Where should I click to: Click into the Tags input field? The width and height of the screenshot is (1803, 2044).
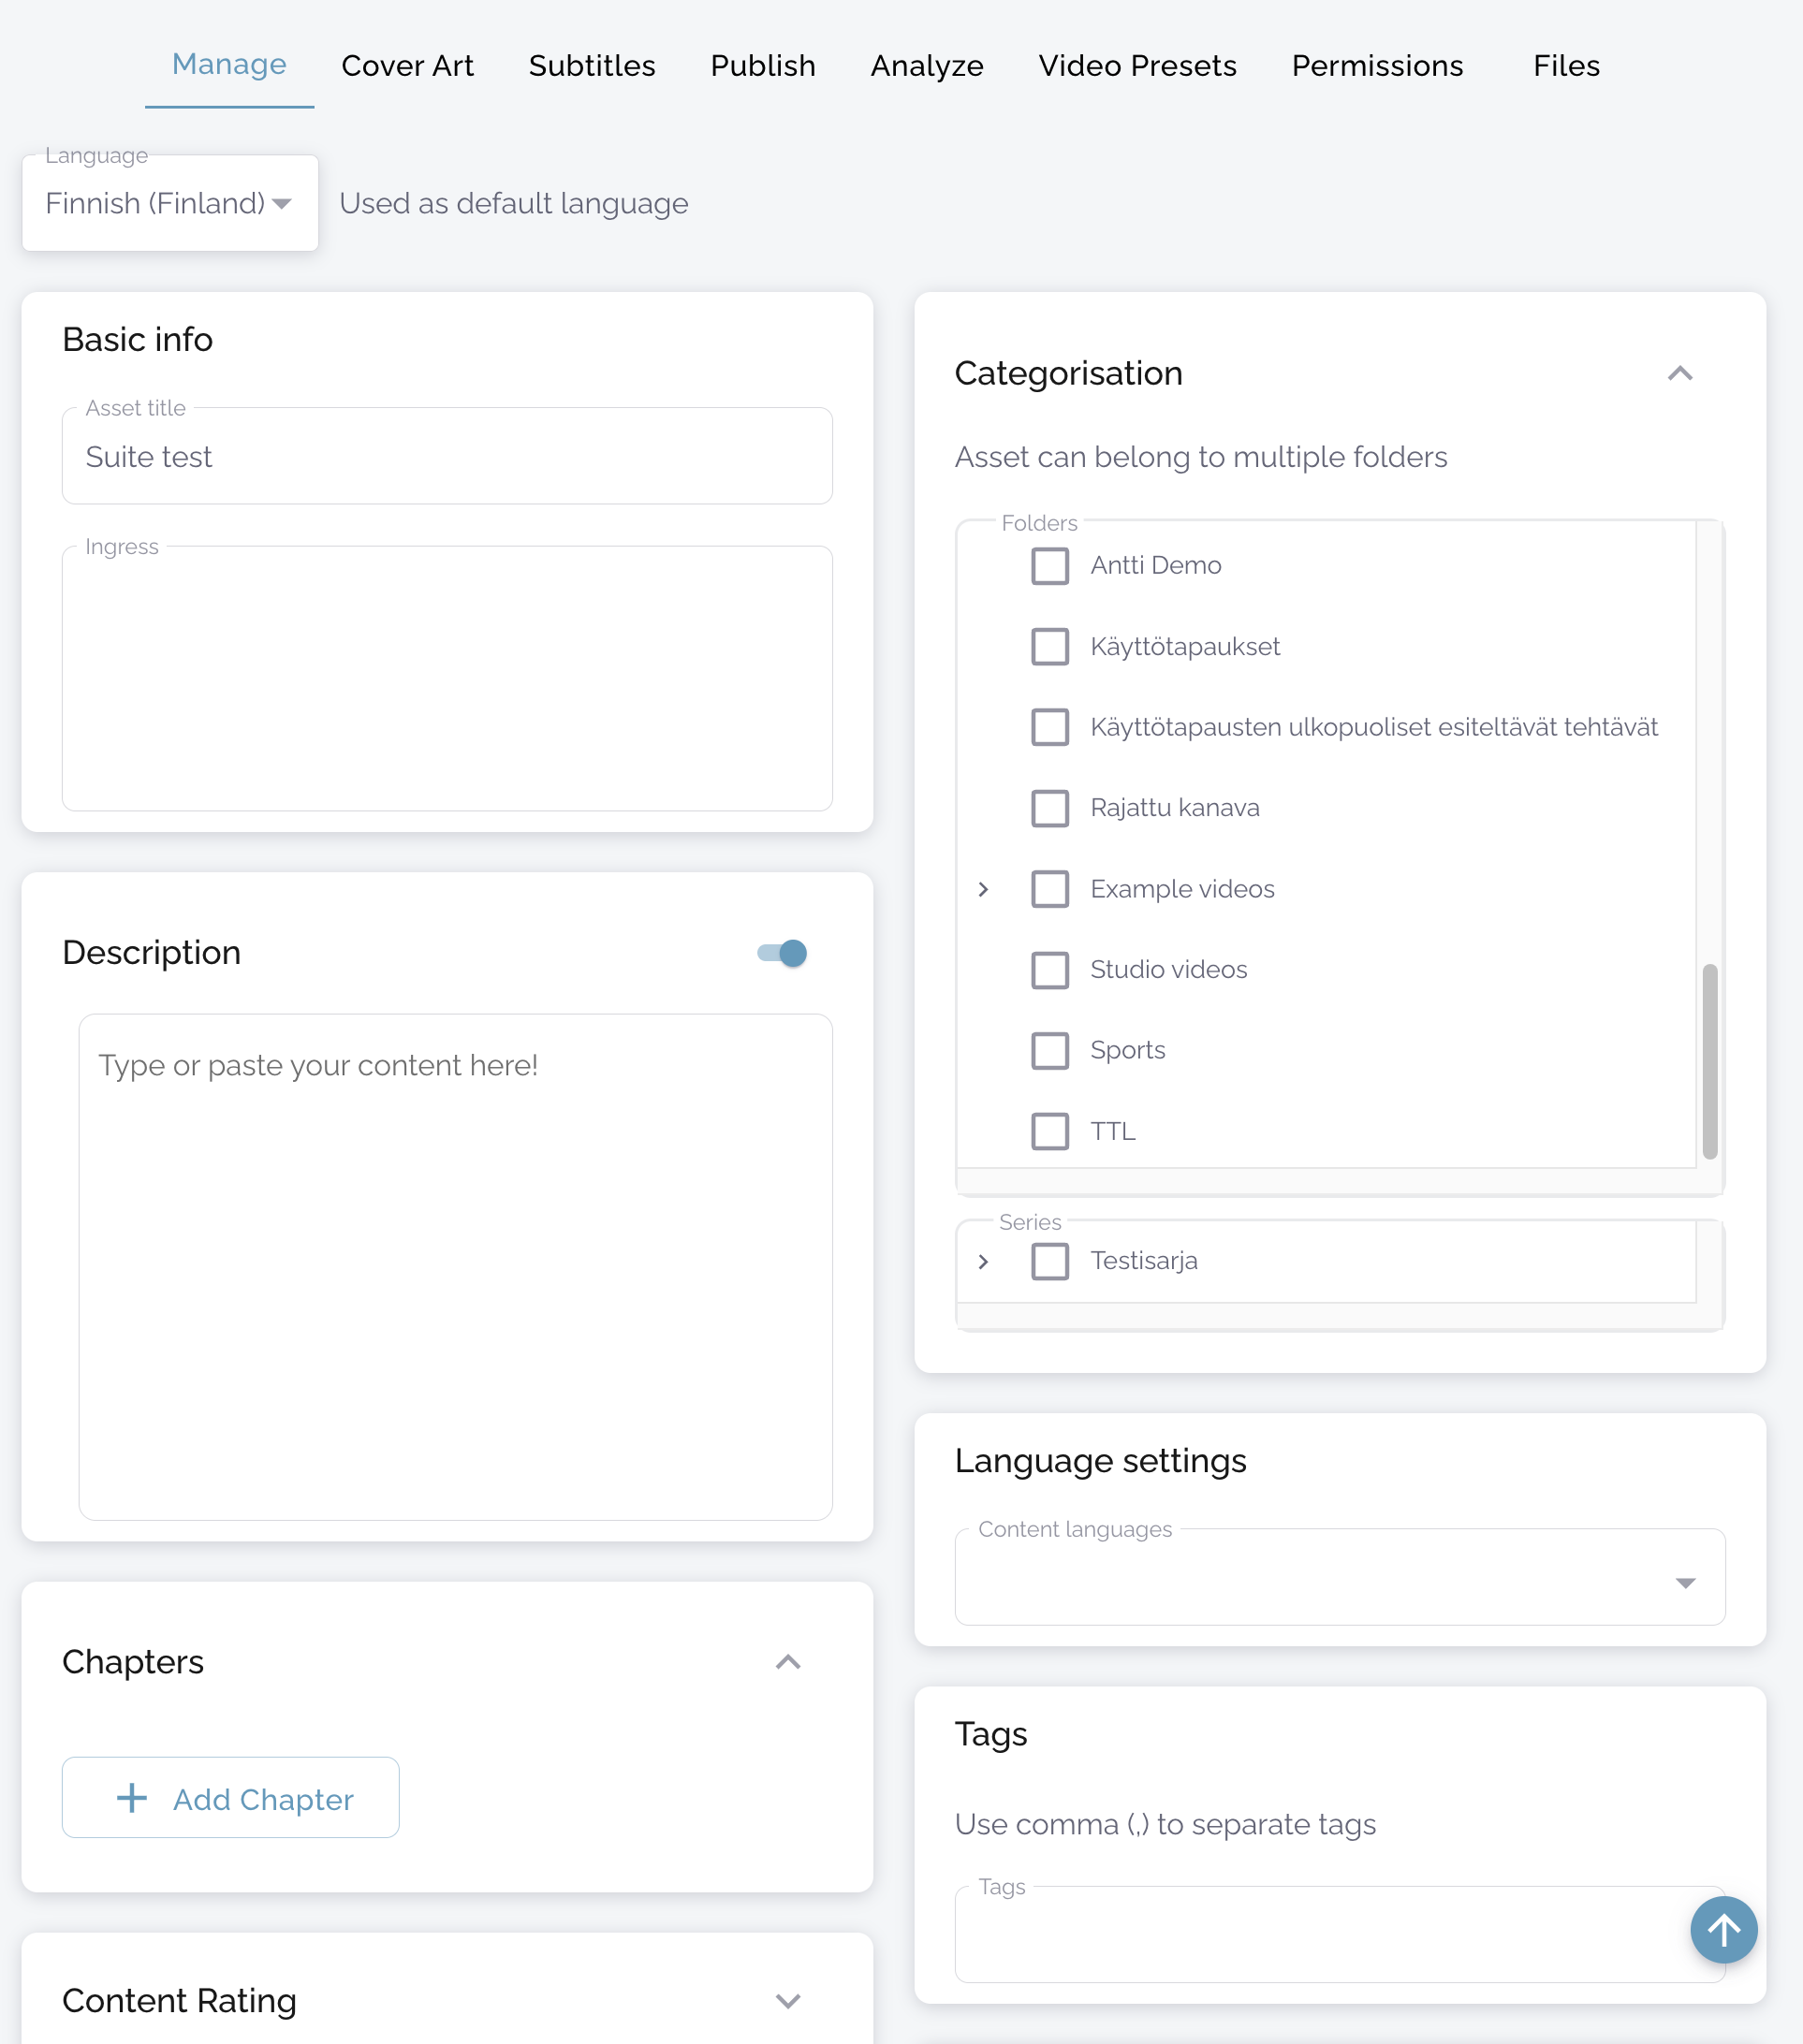(x=1320, y=1935)
